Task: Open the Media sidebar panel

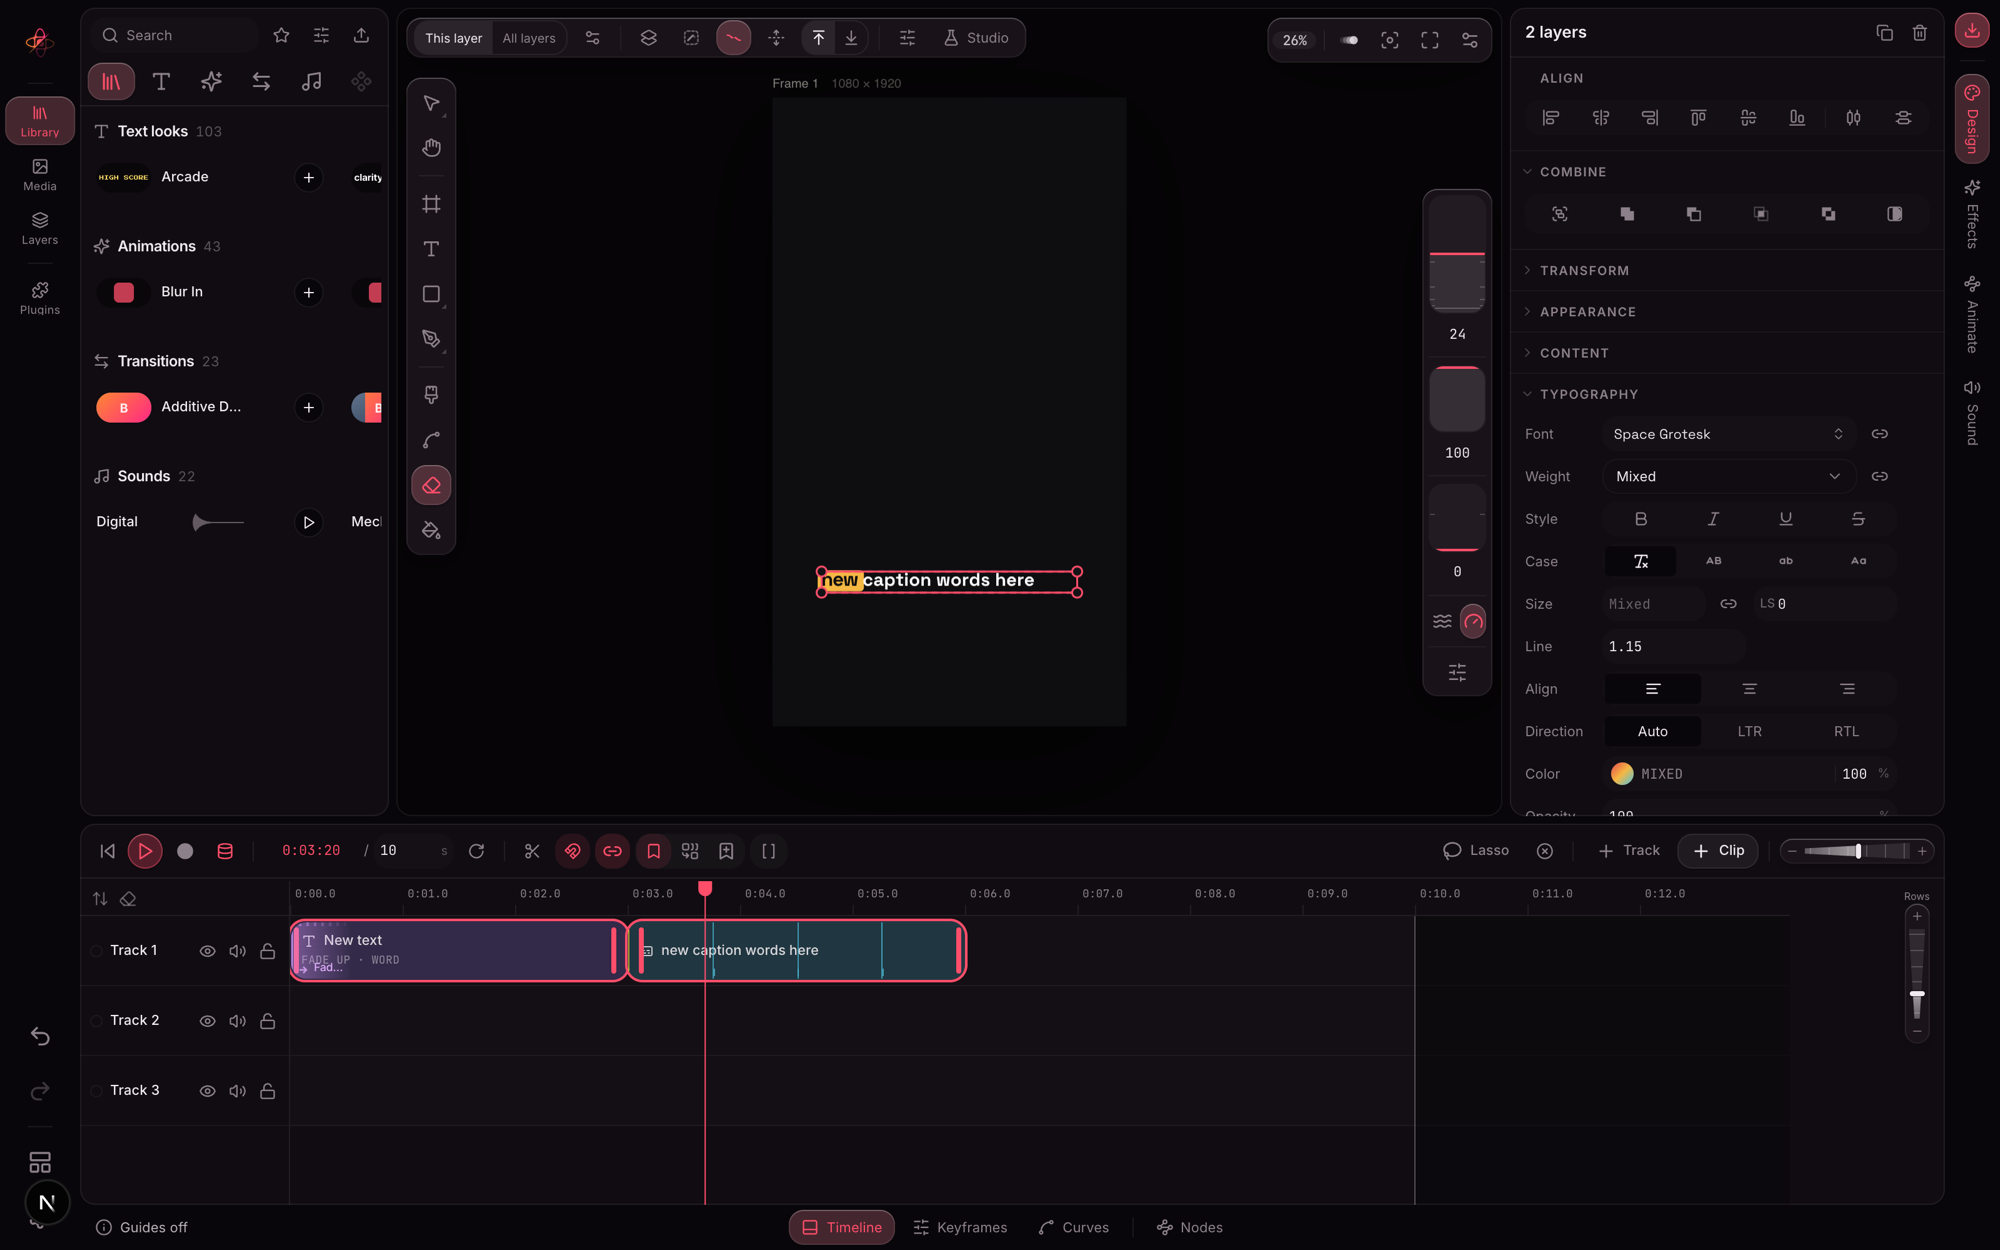Action: coord(40,174)
